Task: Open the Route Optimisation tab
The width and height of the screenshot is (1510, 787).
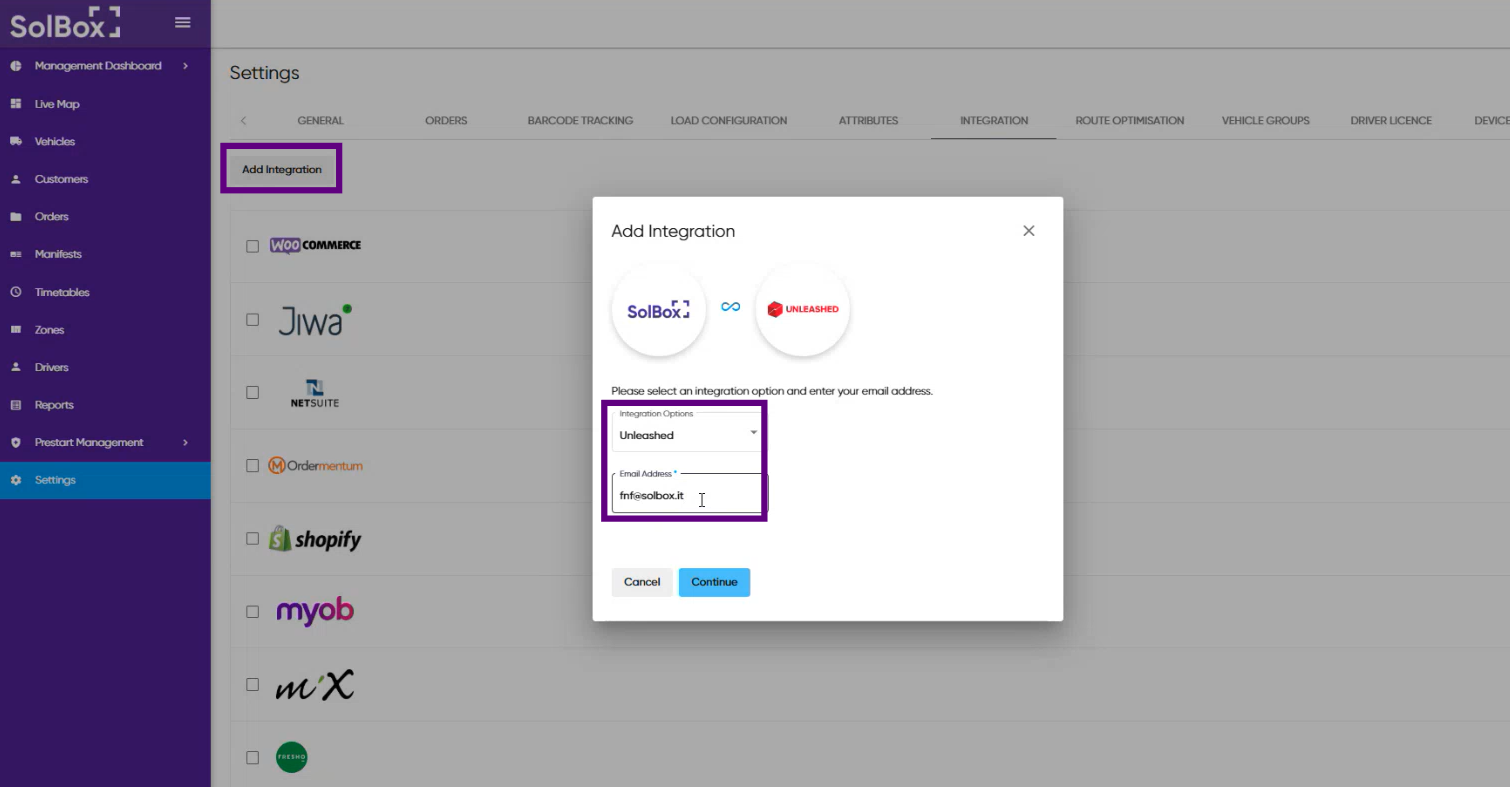Action: click(1130, 121)
